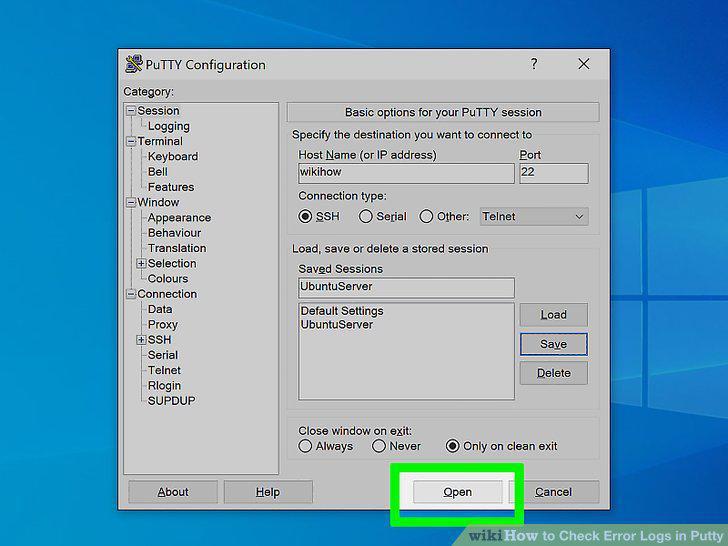Open the Rlogin settings category
728x546 pixels.
coord(164,386)
